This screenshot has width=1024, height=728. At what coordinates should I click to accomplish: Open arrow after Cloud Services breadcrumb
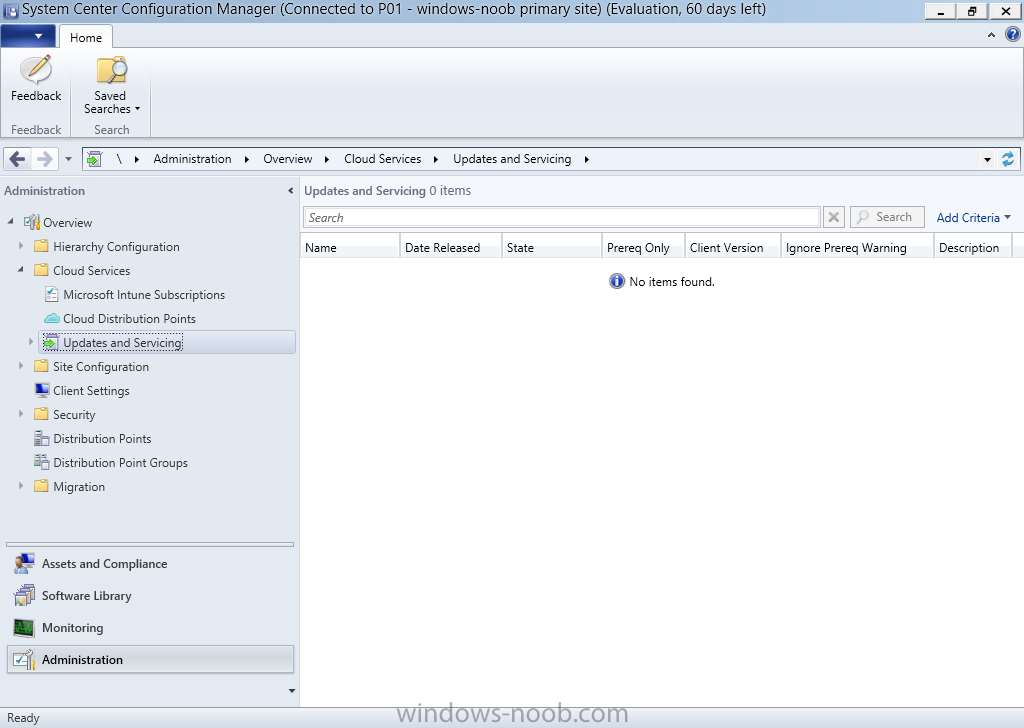tap(436, 159)
